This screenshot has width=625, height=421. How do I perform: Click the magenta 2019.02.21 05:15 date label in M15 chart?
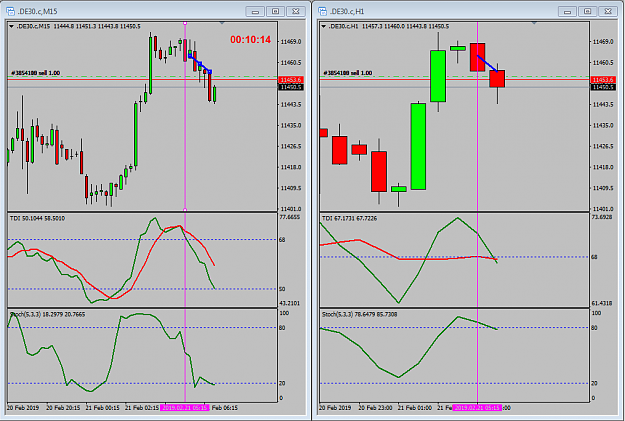tap(185, 408)
